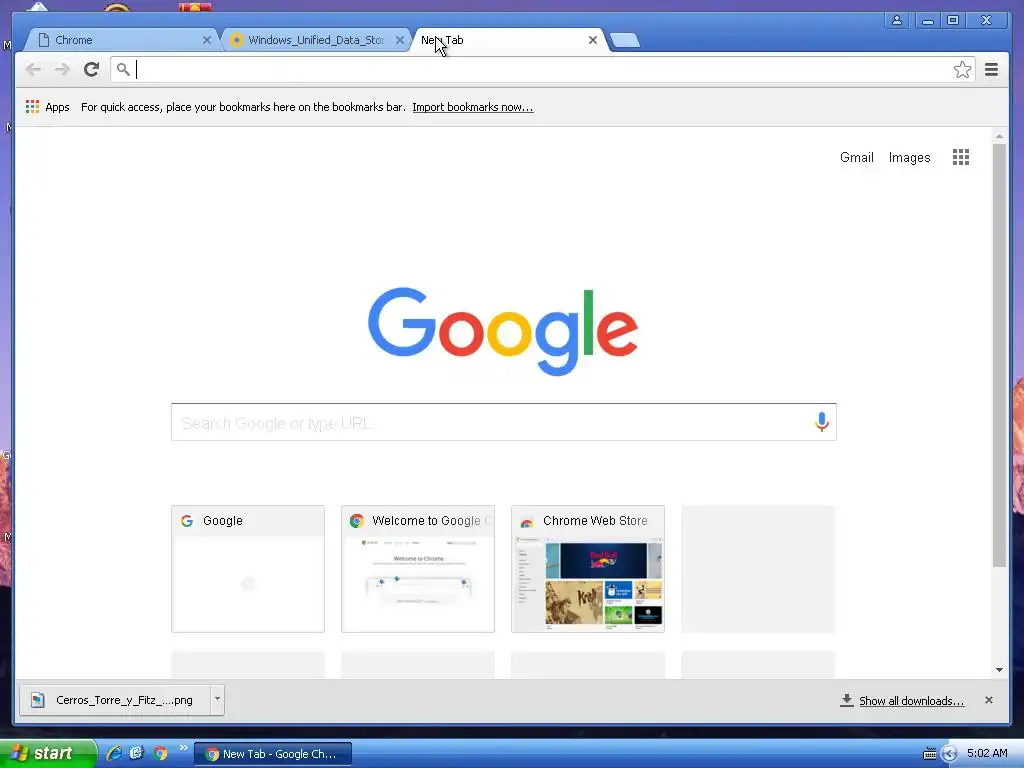Select New Tab - Google Chrome taskbar button
The image size is (1024, 768).
pyautogui.click(x=273, y=754)
